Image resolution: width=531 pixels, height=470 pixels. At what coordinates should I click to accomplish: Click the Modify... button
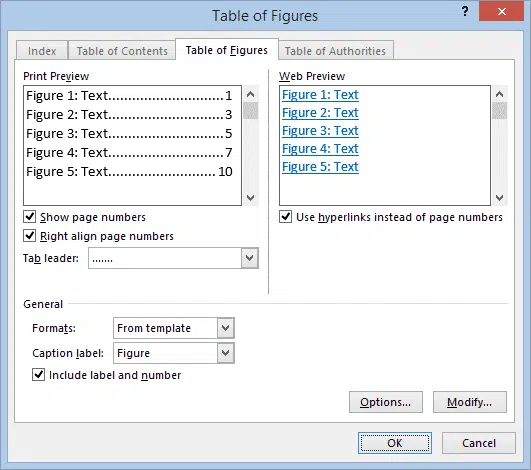(470, 402)
